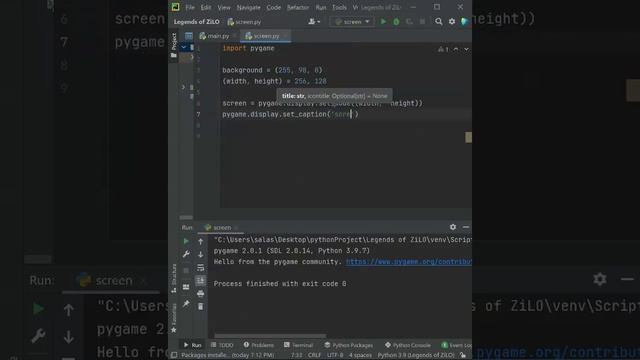Toggle the tool window bars icon in the status bar corner
Viewport: 640px width, 360px height.
(x=174, y=355)
